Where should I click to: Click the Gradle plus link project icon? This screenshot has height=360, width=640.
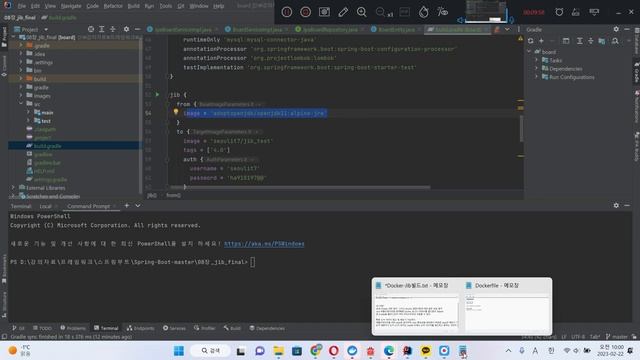coord(541,41)
